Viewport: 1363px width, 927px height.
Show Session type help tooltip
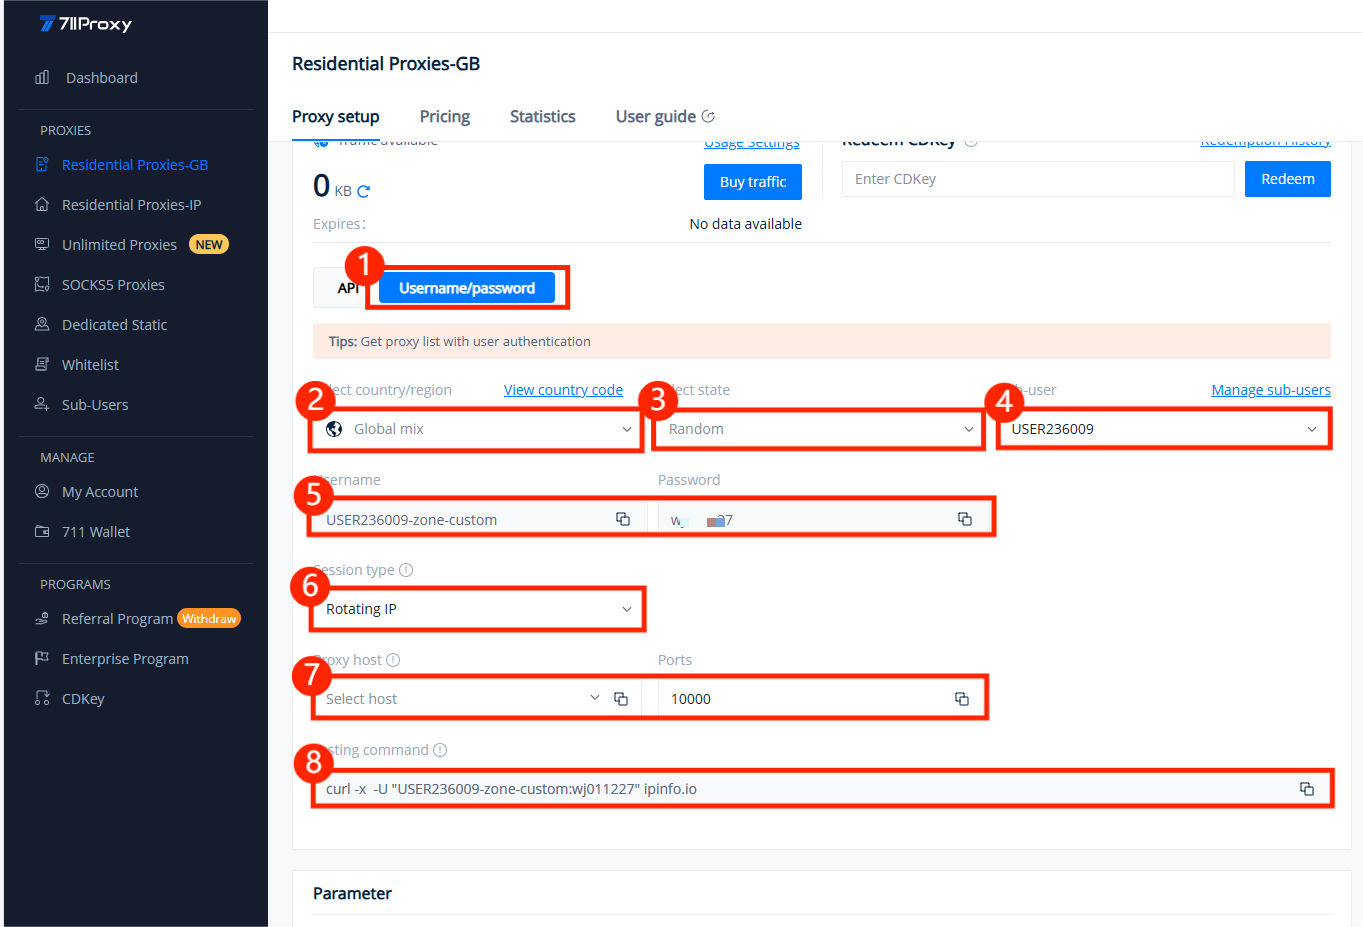(x=406, y=570)
